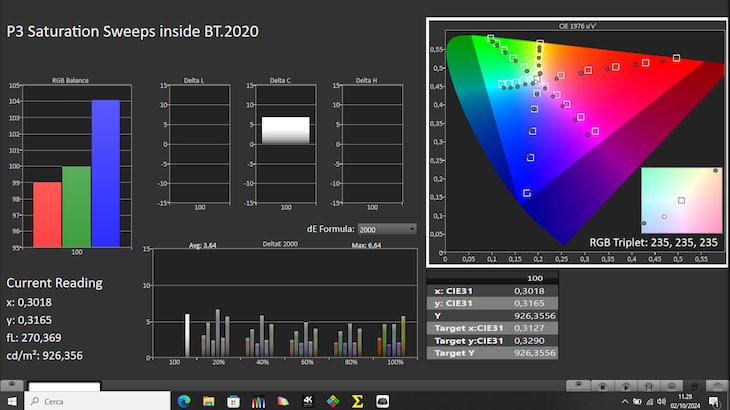730x410 pixels.
Task: Select the white tab at bottom left
Action: [64, 386]
